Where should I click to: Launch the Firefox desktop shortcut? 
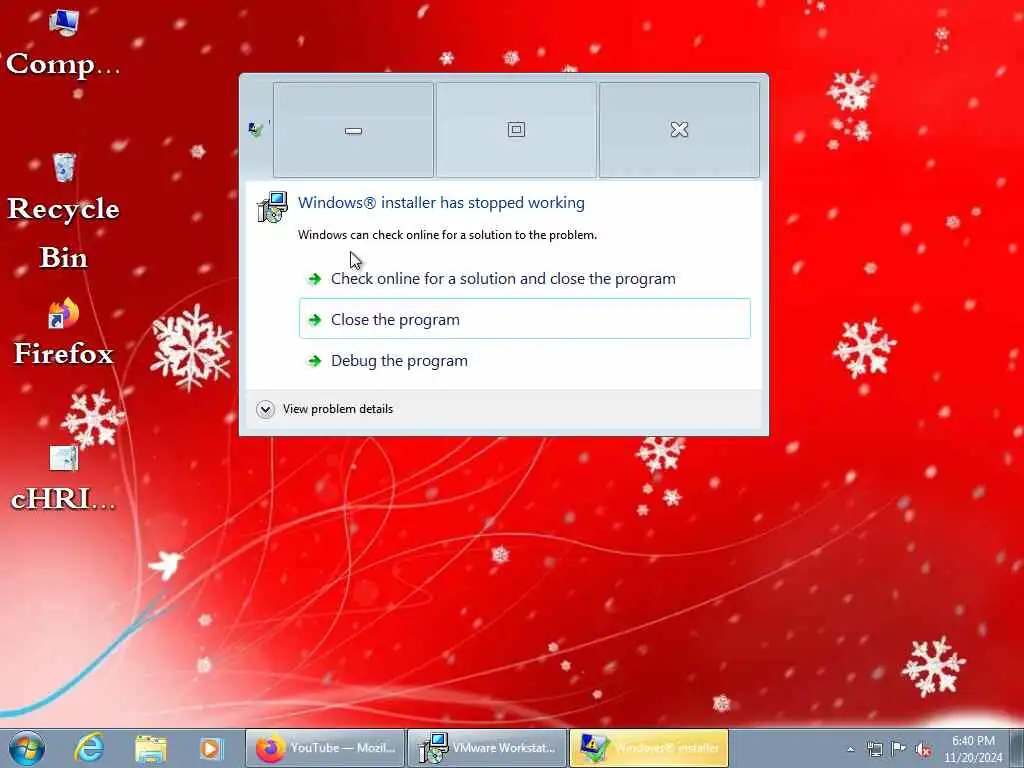click(63, 332)
